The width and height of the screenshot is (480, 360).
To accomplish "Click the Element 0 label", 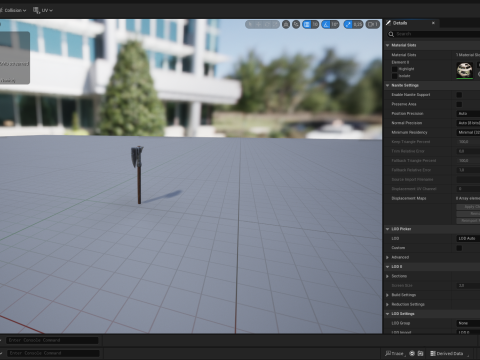I will pos(400,62).
